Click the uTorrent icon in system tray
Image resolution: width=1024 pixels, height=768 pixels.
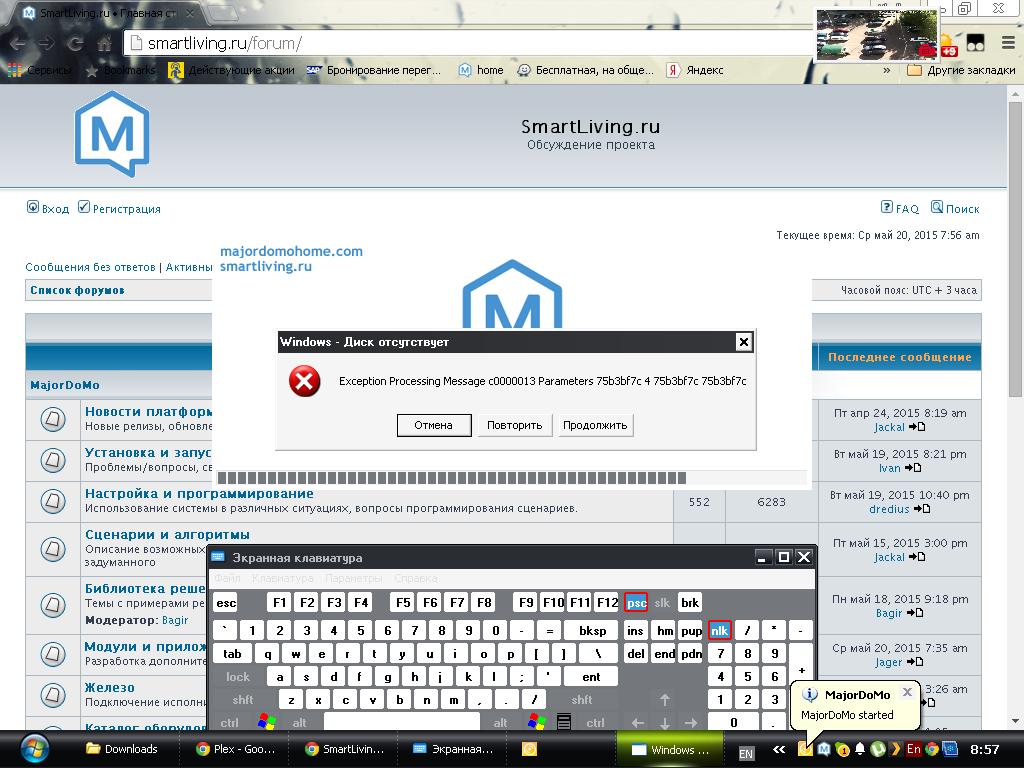tap(878, 749)
